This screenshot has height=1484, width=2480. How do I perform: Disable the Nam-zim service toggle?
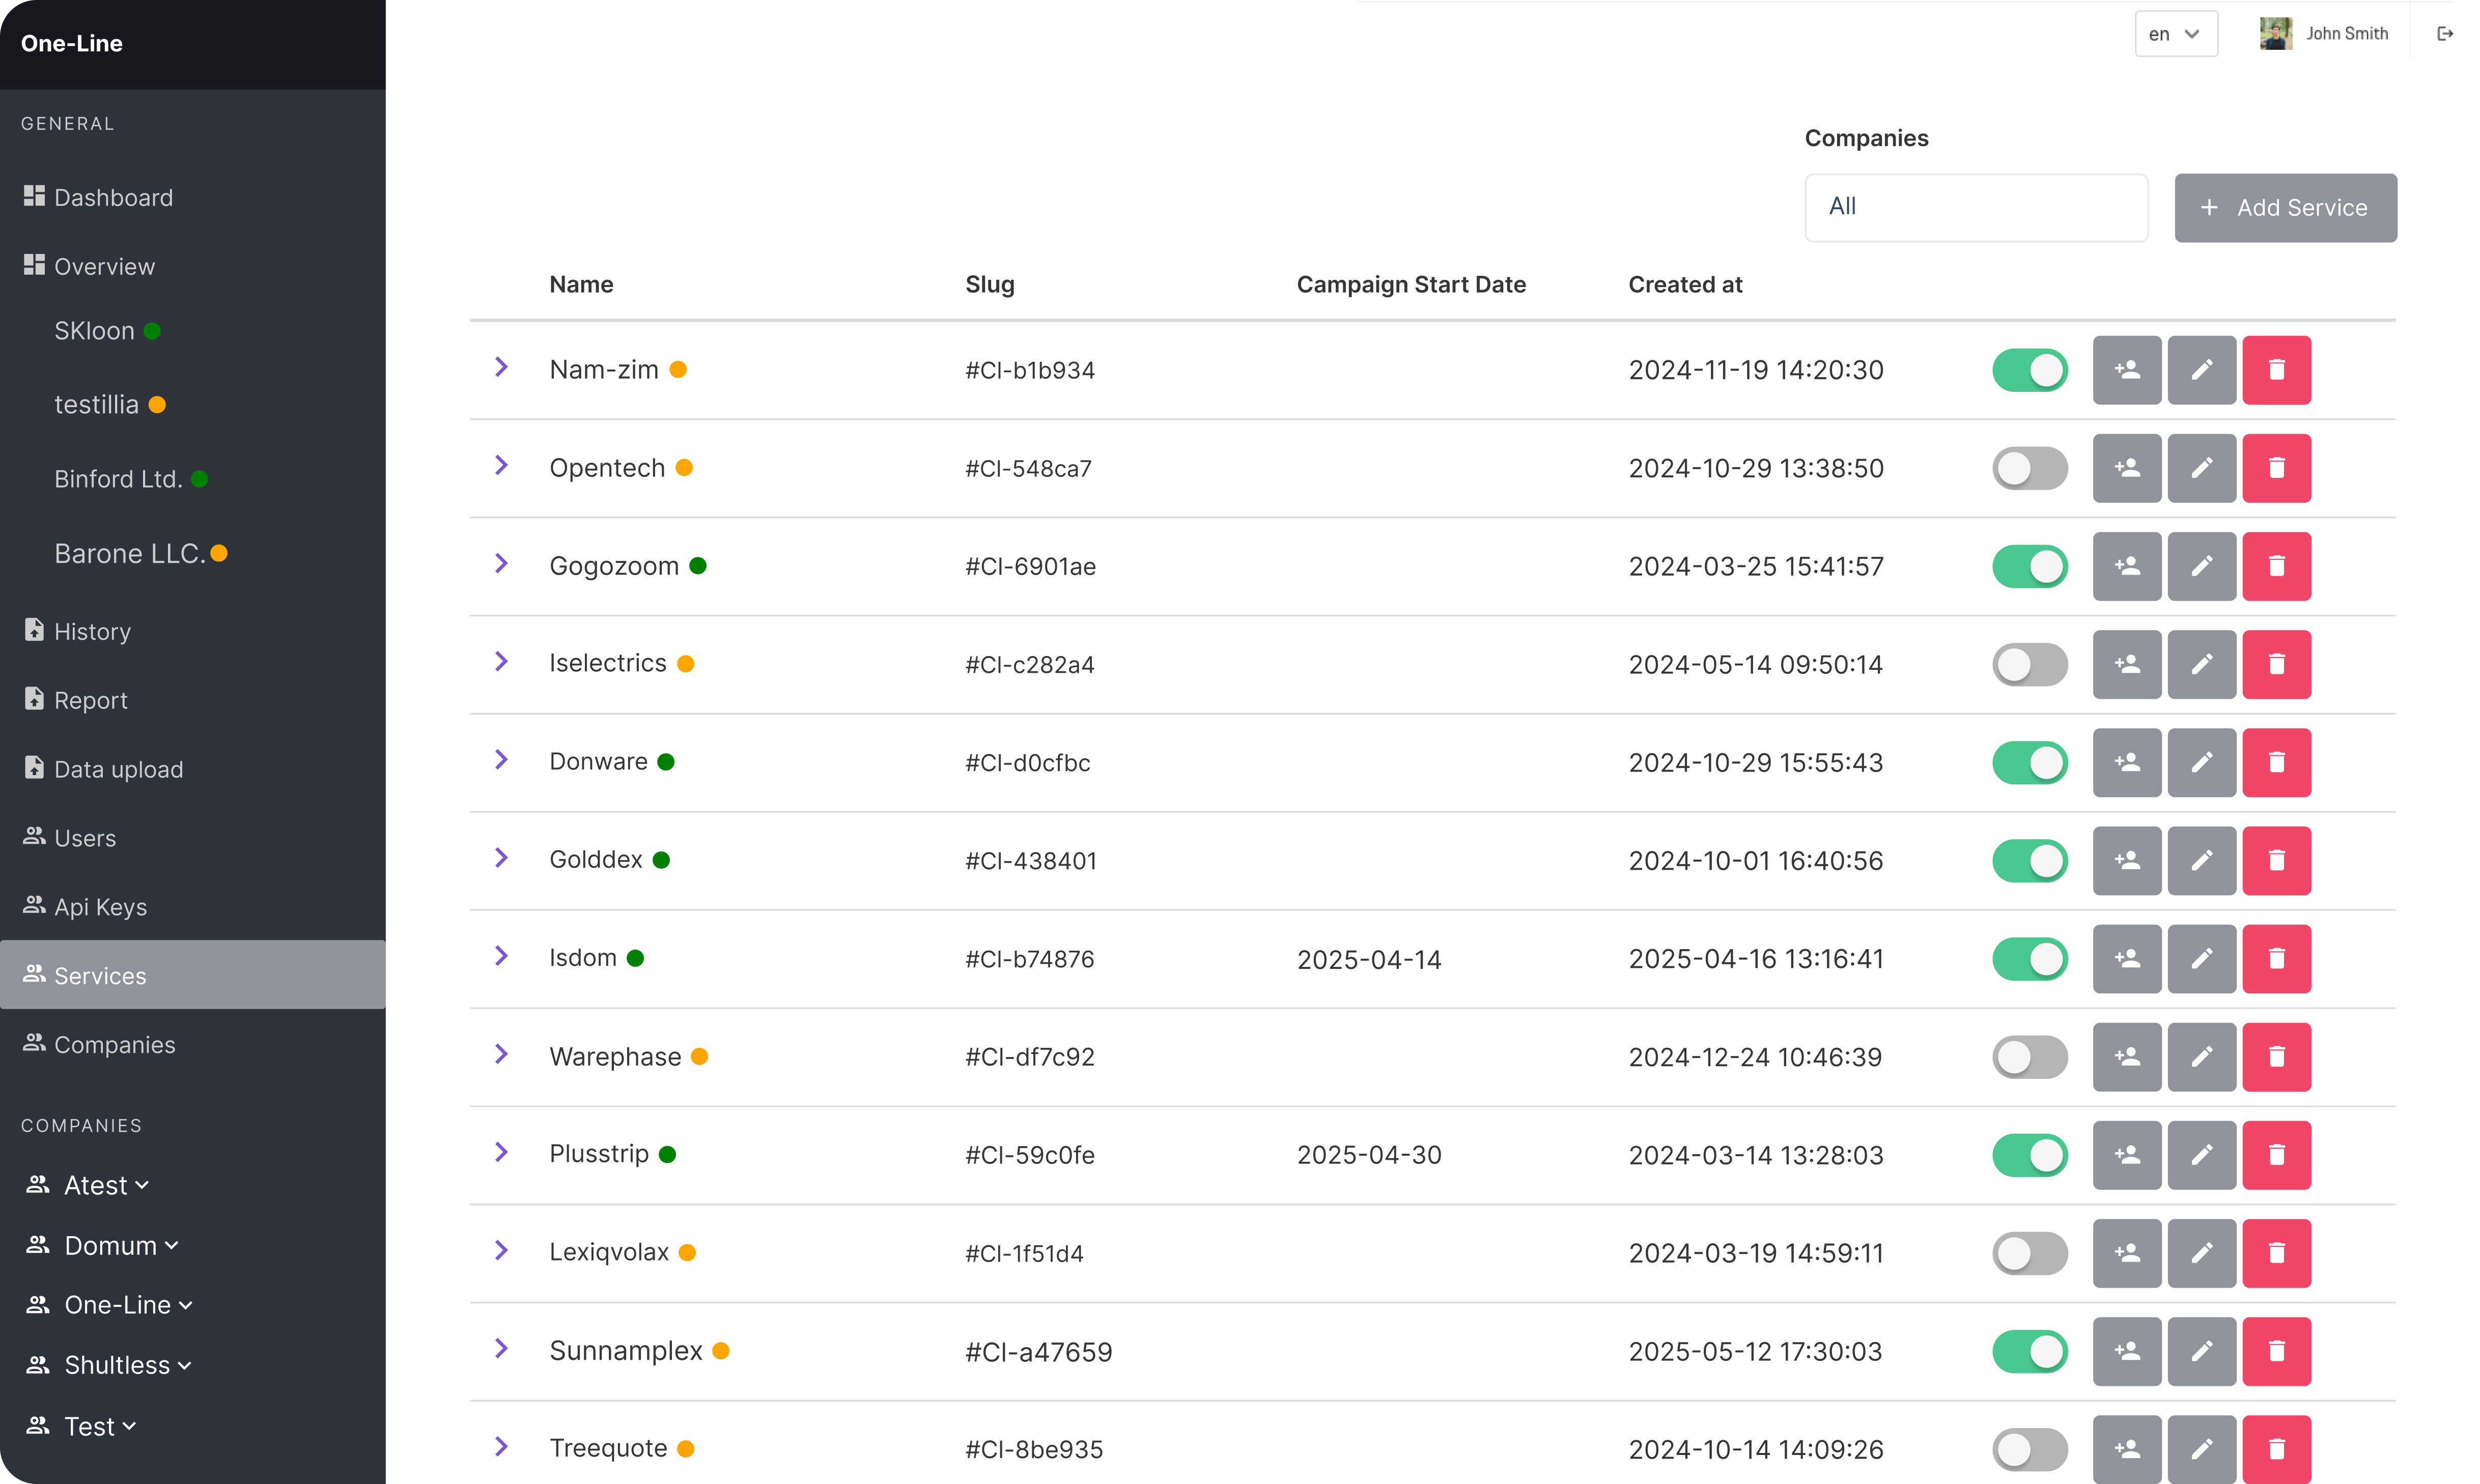click(2029, 370)
